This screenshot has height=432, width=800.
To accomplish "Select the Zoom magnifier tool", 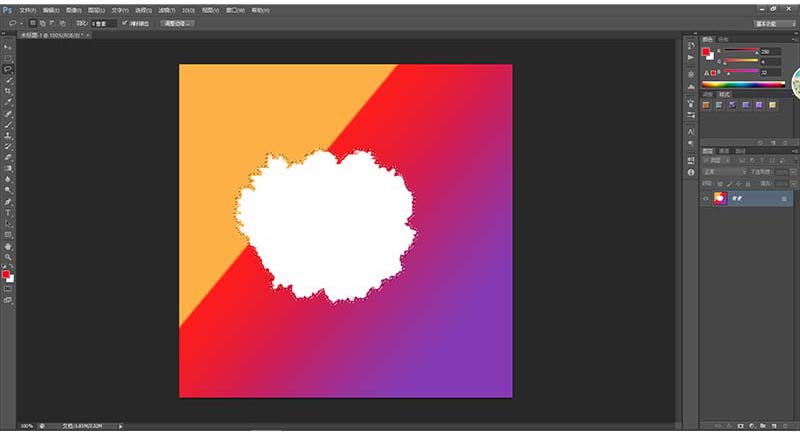I will (x=8, y=256).
